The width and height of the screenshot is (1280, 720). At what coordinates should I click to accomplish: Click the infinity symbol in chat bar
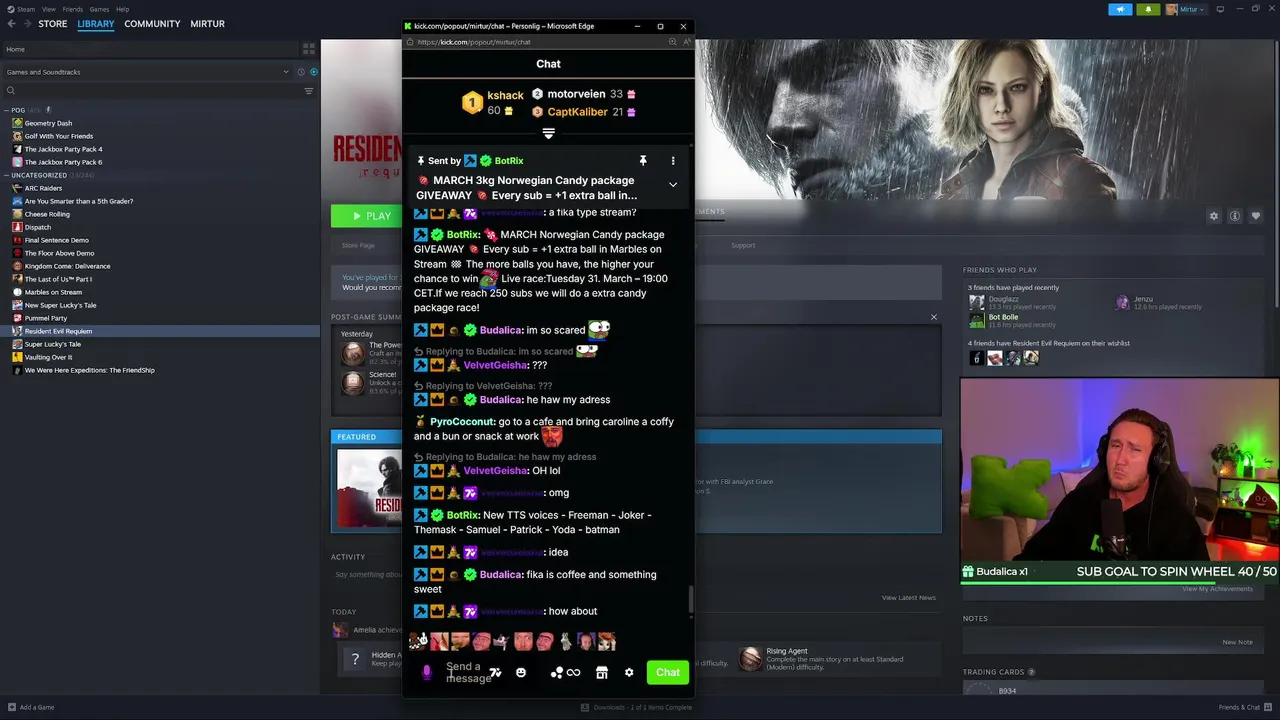573,673
